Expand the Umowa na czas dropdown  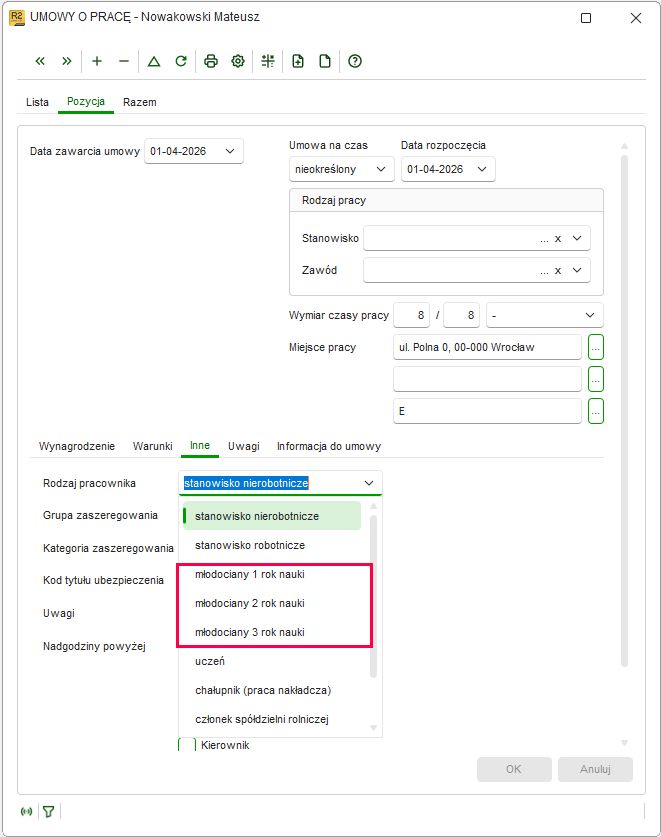tap(381, 169)
